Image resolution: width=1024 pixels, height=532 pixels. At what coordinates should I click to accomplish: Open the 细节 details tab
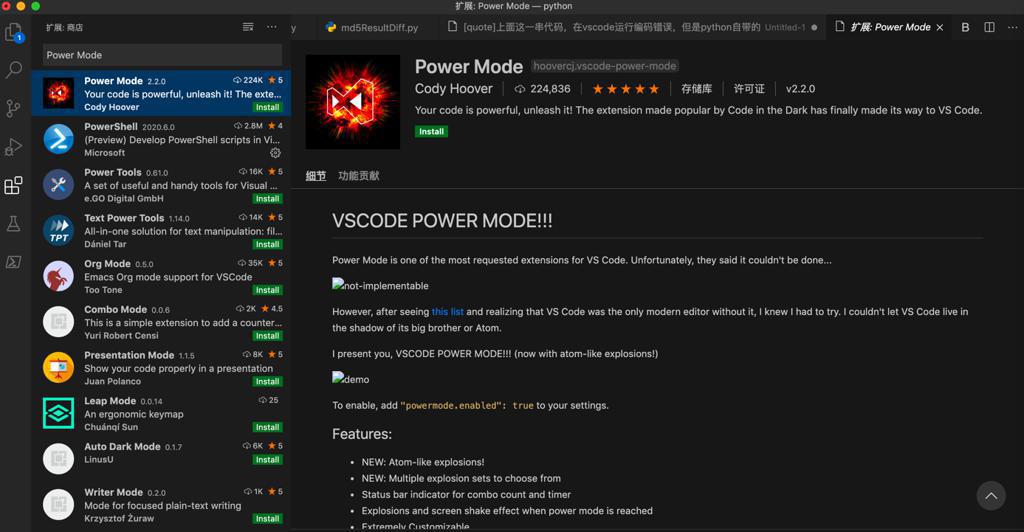315,176
